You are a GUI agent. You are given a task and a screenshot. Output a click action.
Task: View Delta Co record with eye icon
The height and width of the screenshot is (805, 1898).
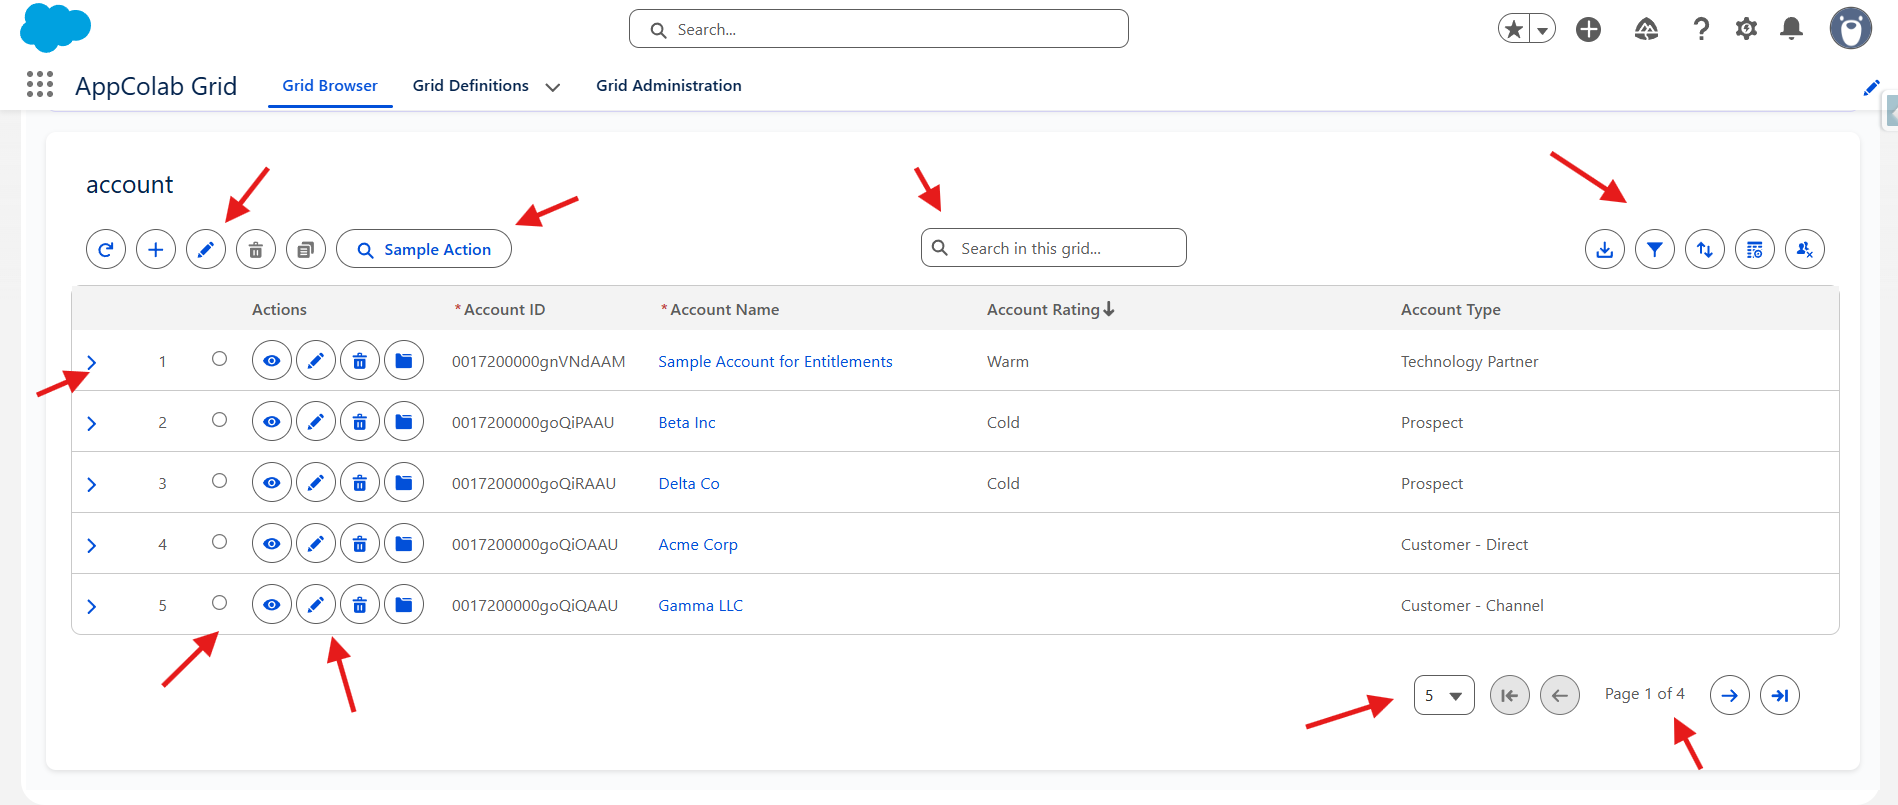tap(272, 483)
